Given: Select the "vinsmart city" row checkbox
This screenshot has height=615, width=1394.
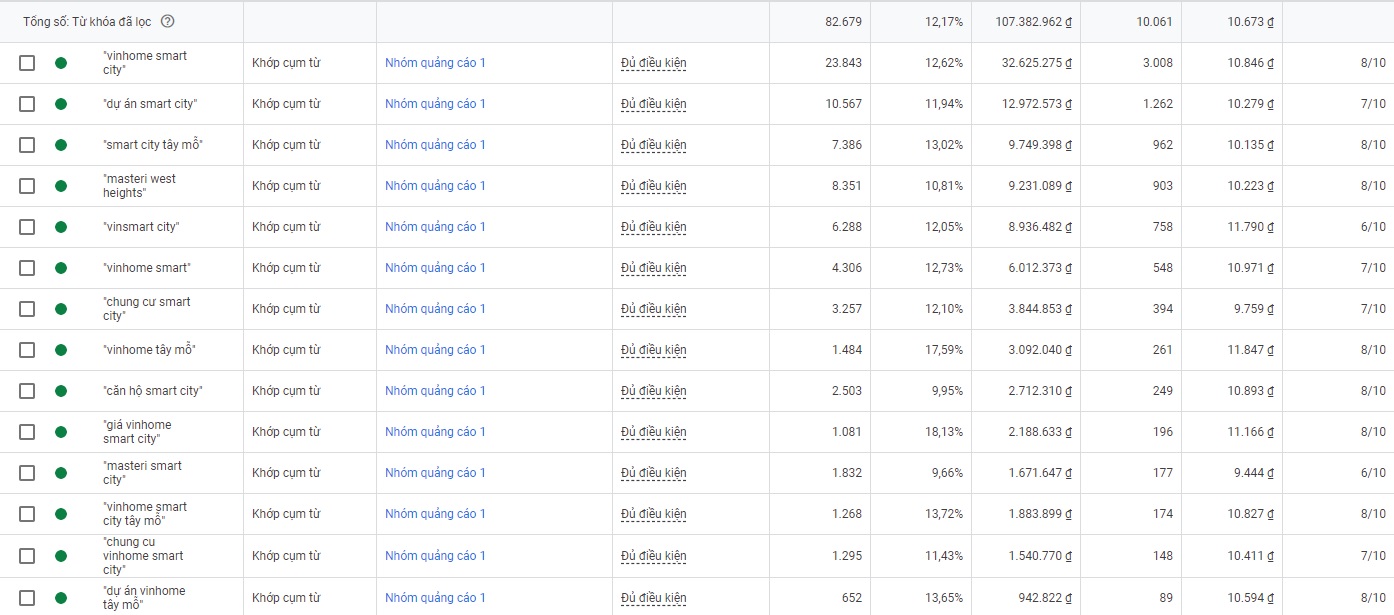Looking at the screenshot, I should click(x=27, y=227).
